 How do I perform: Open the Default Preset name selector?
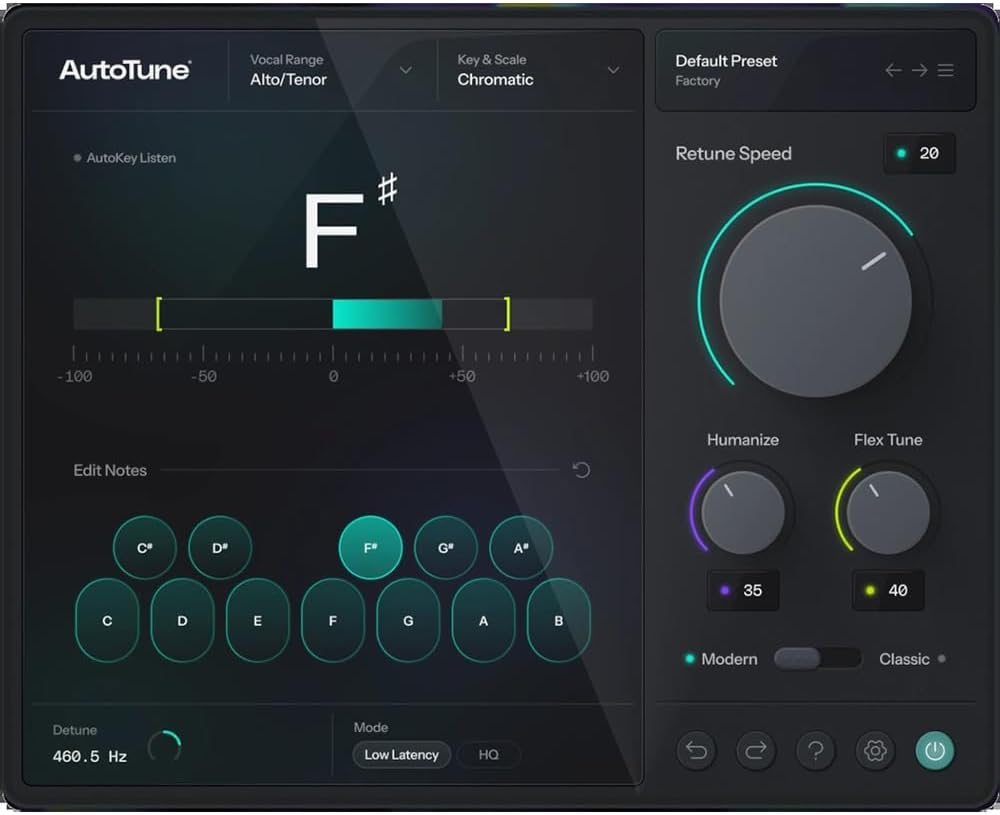[726, 61]
